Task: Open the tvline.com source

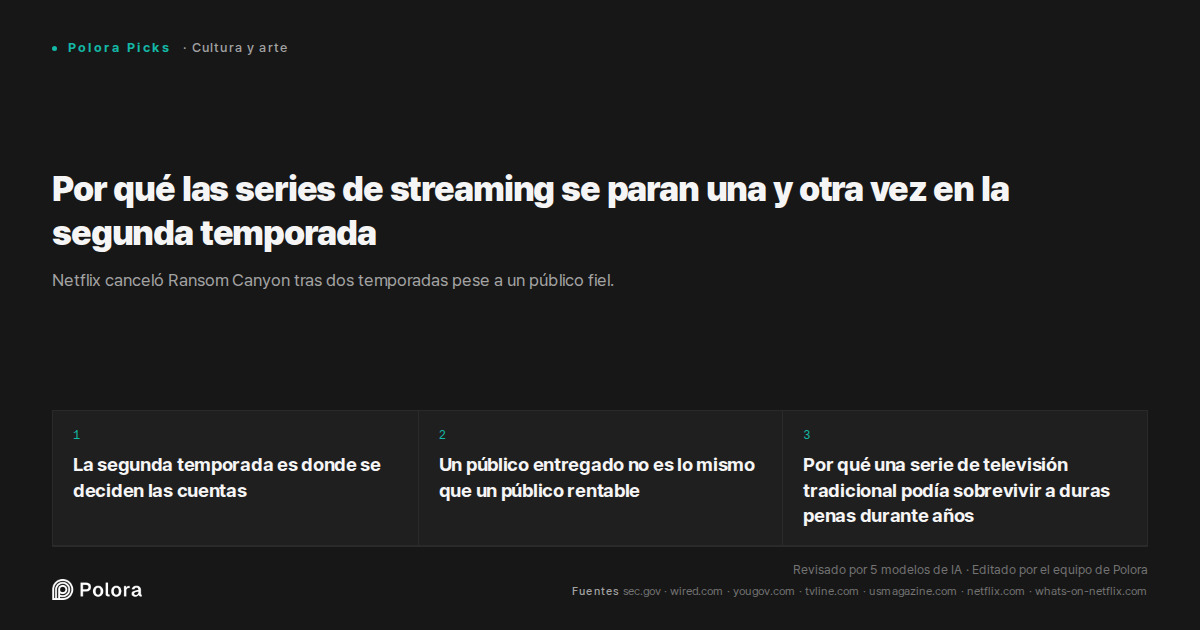Action: point(832,592)
